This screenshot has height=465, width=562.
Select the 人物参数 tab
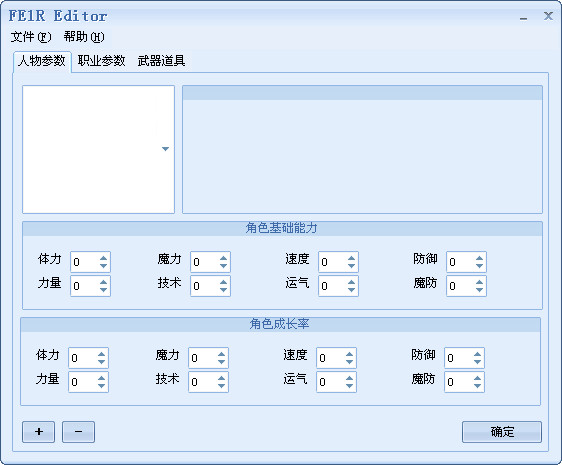[x=42, y=61]
